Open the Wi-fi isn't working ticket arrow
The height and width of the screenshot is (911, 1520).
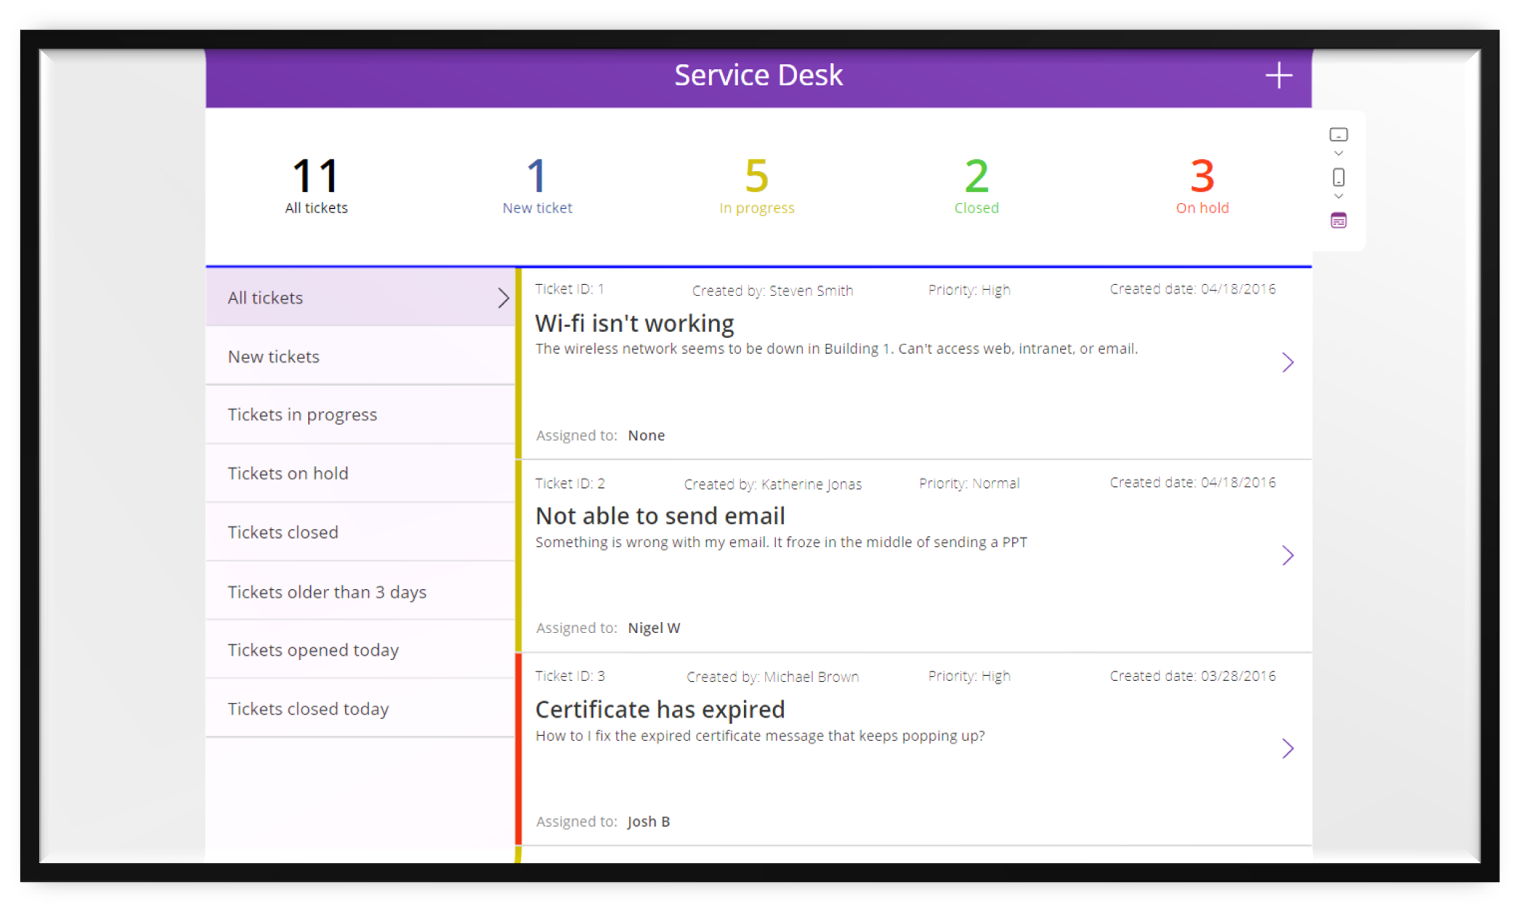(1288, 362)
